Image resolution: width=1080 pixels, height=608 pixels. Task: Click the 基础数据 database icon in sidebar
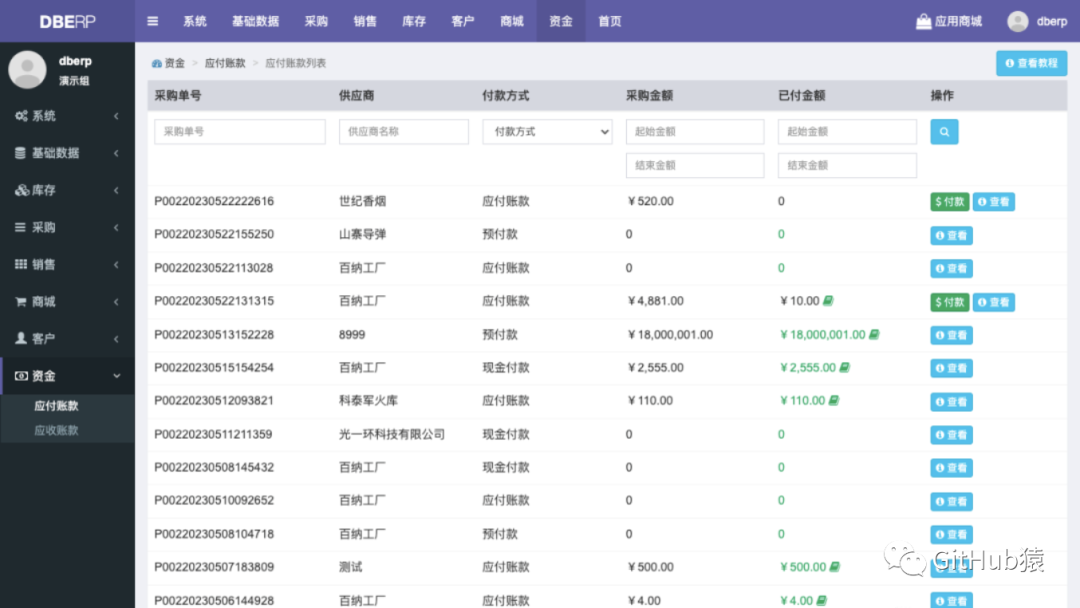click(x=21, y=153)
